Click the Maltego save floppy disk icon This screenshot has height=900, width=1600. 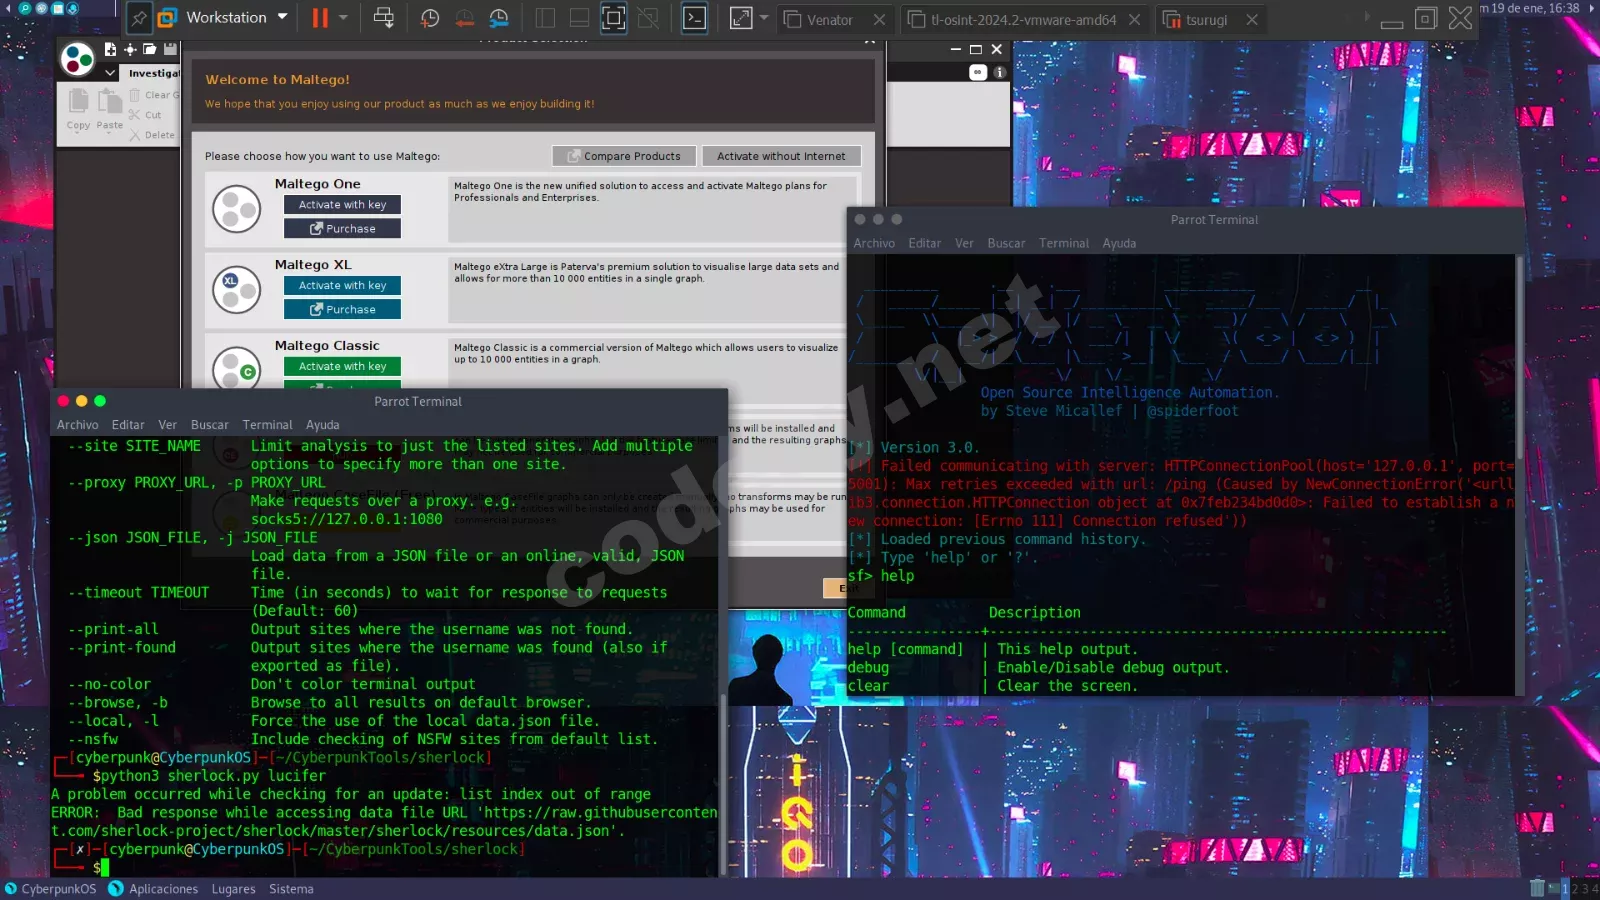point(170,49)
